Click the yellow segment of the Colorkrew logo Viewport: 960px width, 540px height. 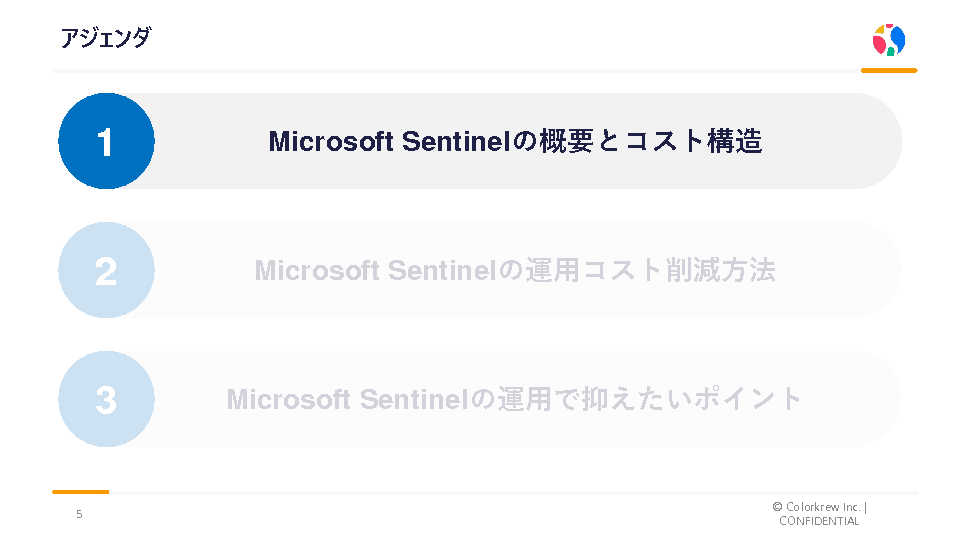click(880, 31)
